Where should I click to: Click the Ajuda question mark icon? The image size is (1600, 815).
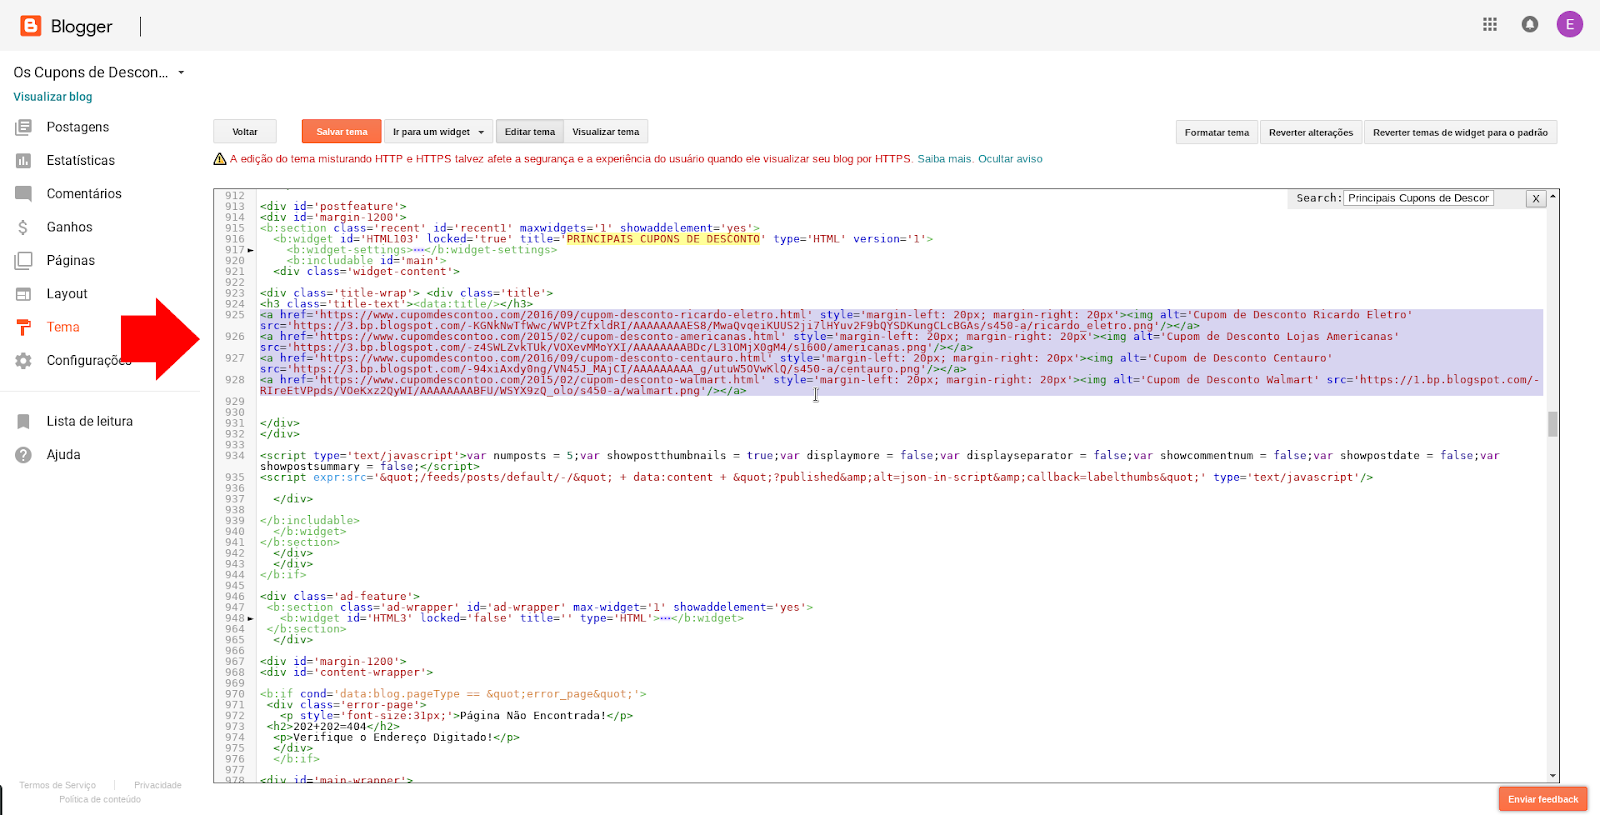tap(23, 455)
